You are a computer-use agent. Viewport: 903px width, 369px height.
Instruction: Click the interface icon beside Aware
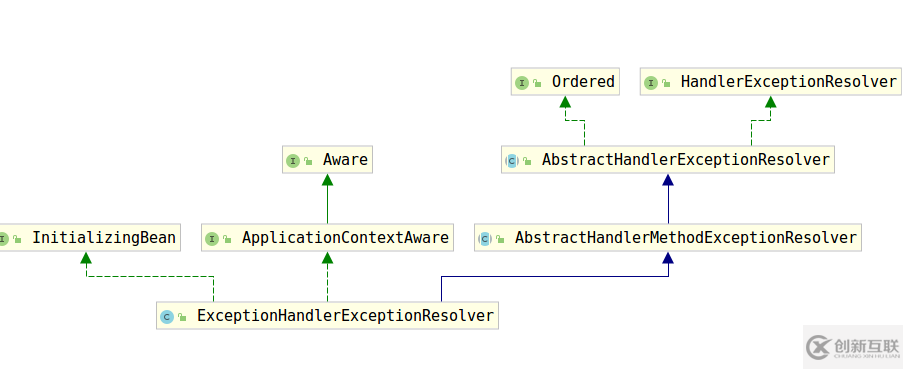click(293, 161)
